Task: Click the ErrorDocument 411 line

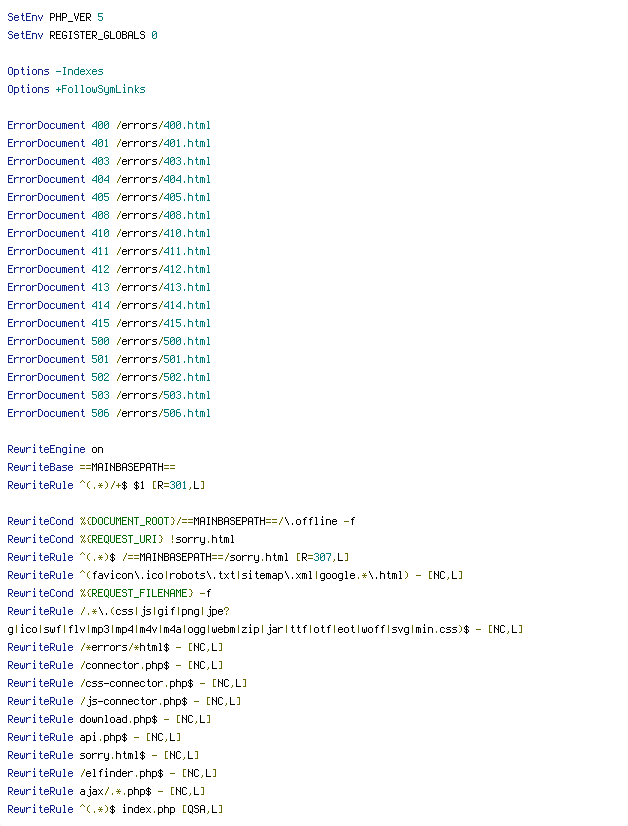Action: click(x=109, y=251)
